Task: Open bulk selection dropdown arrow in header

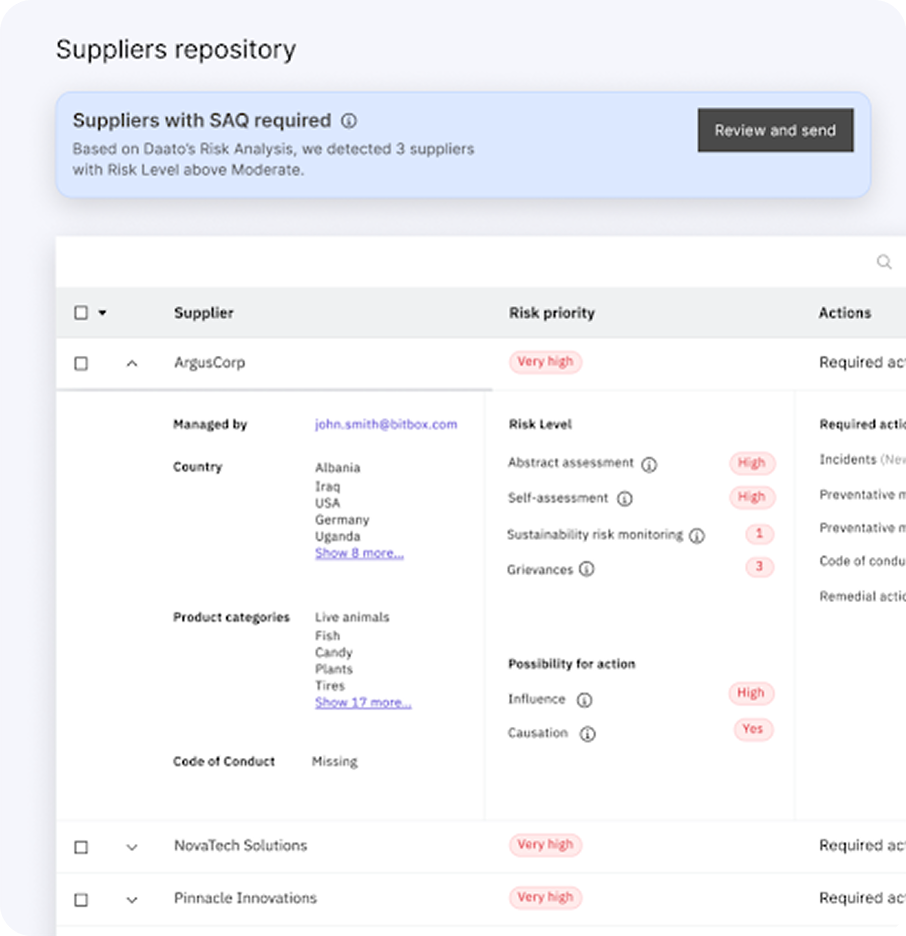Action: click(x=102, y=313)
